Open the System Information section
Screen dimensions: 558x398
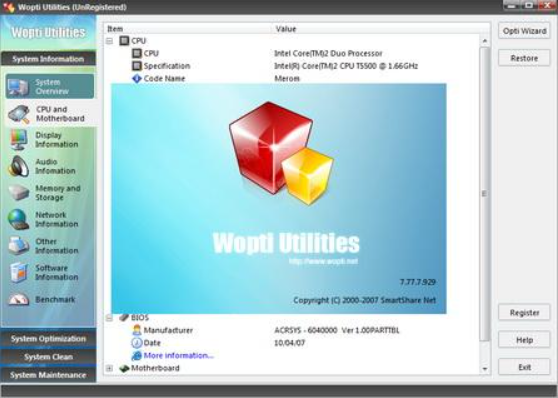point(48,59)
